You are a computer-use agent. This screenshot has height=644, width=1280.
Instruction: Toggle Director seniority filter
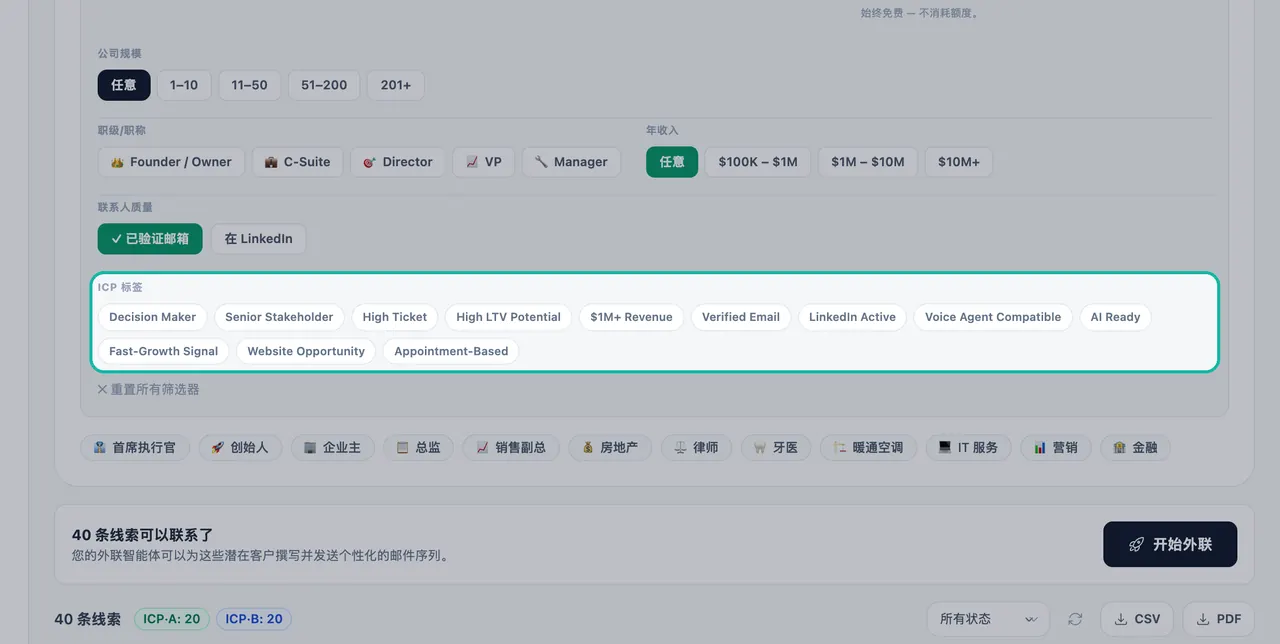tap(398, 162)
